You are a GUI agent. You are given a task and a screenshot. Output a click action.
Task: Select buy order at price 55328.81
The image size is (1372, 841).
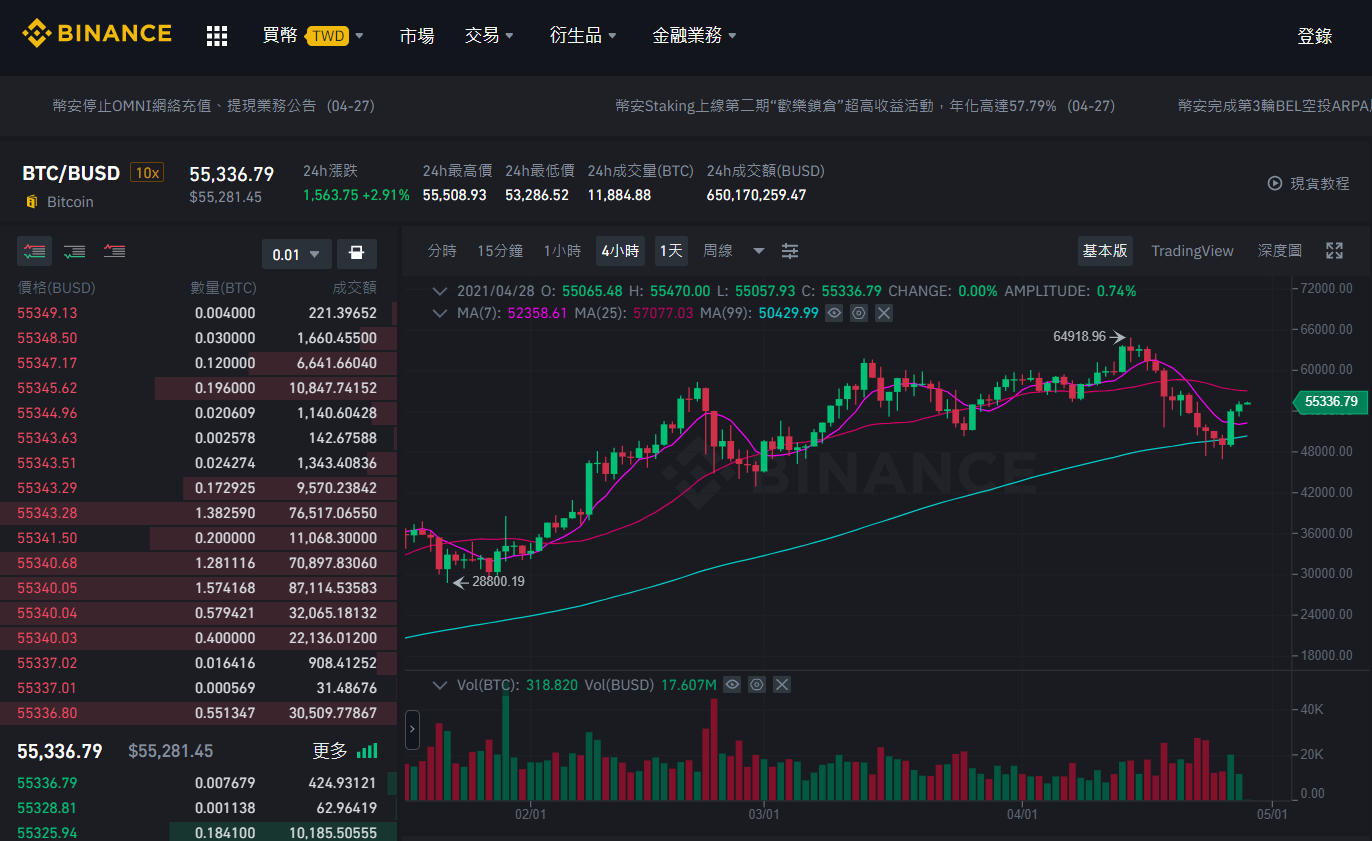pyautogui.click(x=198, y=808)
